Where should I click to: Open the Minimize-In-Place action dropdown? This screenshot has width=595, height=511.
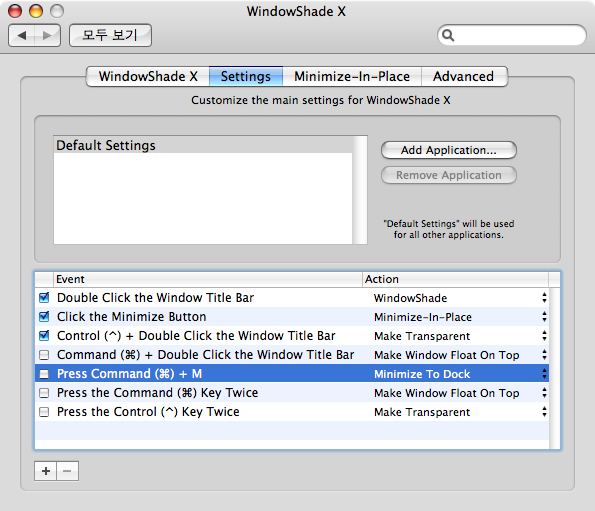pos(460,317)
